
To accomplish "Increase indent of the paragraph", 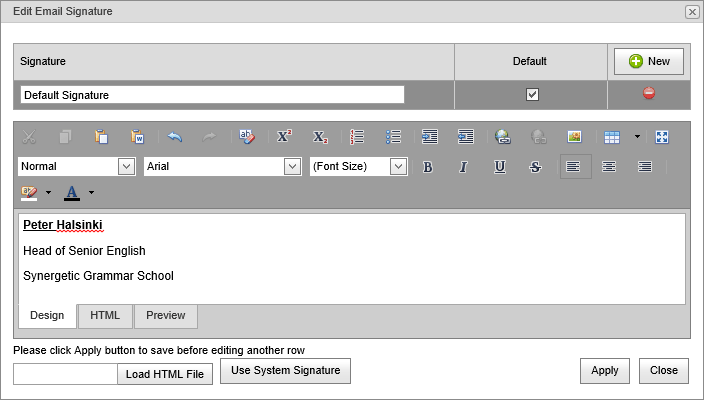I will tap(430, 136).
